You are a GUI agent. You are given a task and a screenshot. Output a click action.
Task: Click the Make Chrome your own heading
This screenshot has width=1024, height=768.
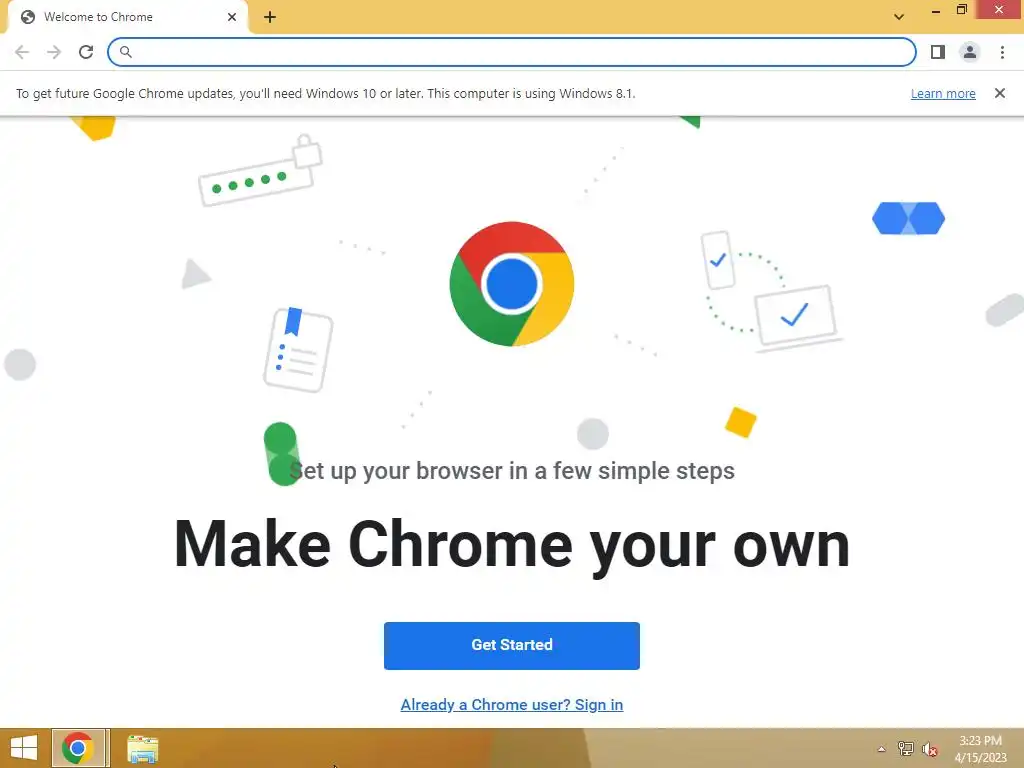512,545
